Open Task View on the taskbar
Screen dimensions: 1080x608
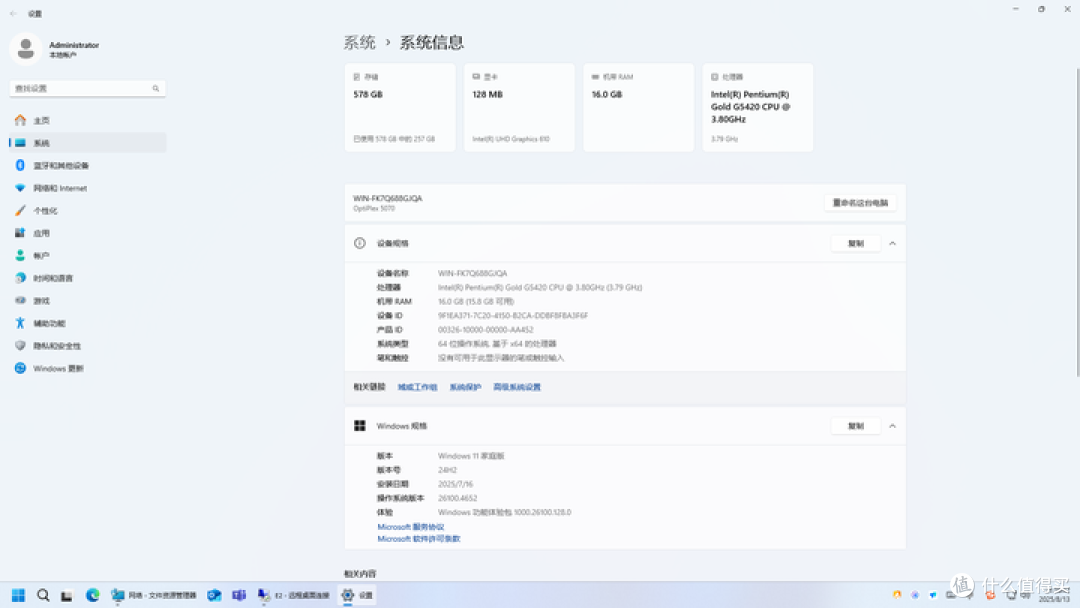[x=67, y=596]
